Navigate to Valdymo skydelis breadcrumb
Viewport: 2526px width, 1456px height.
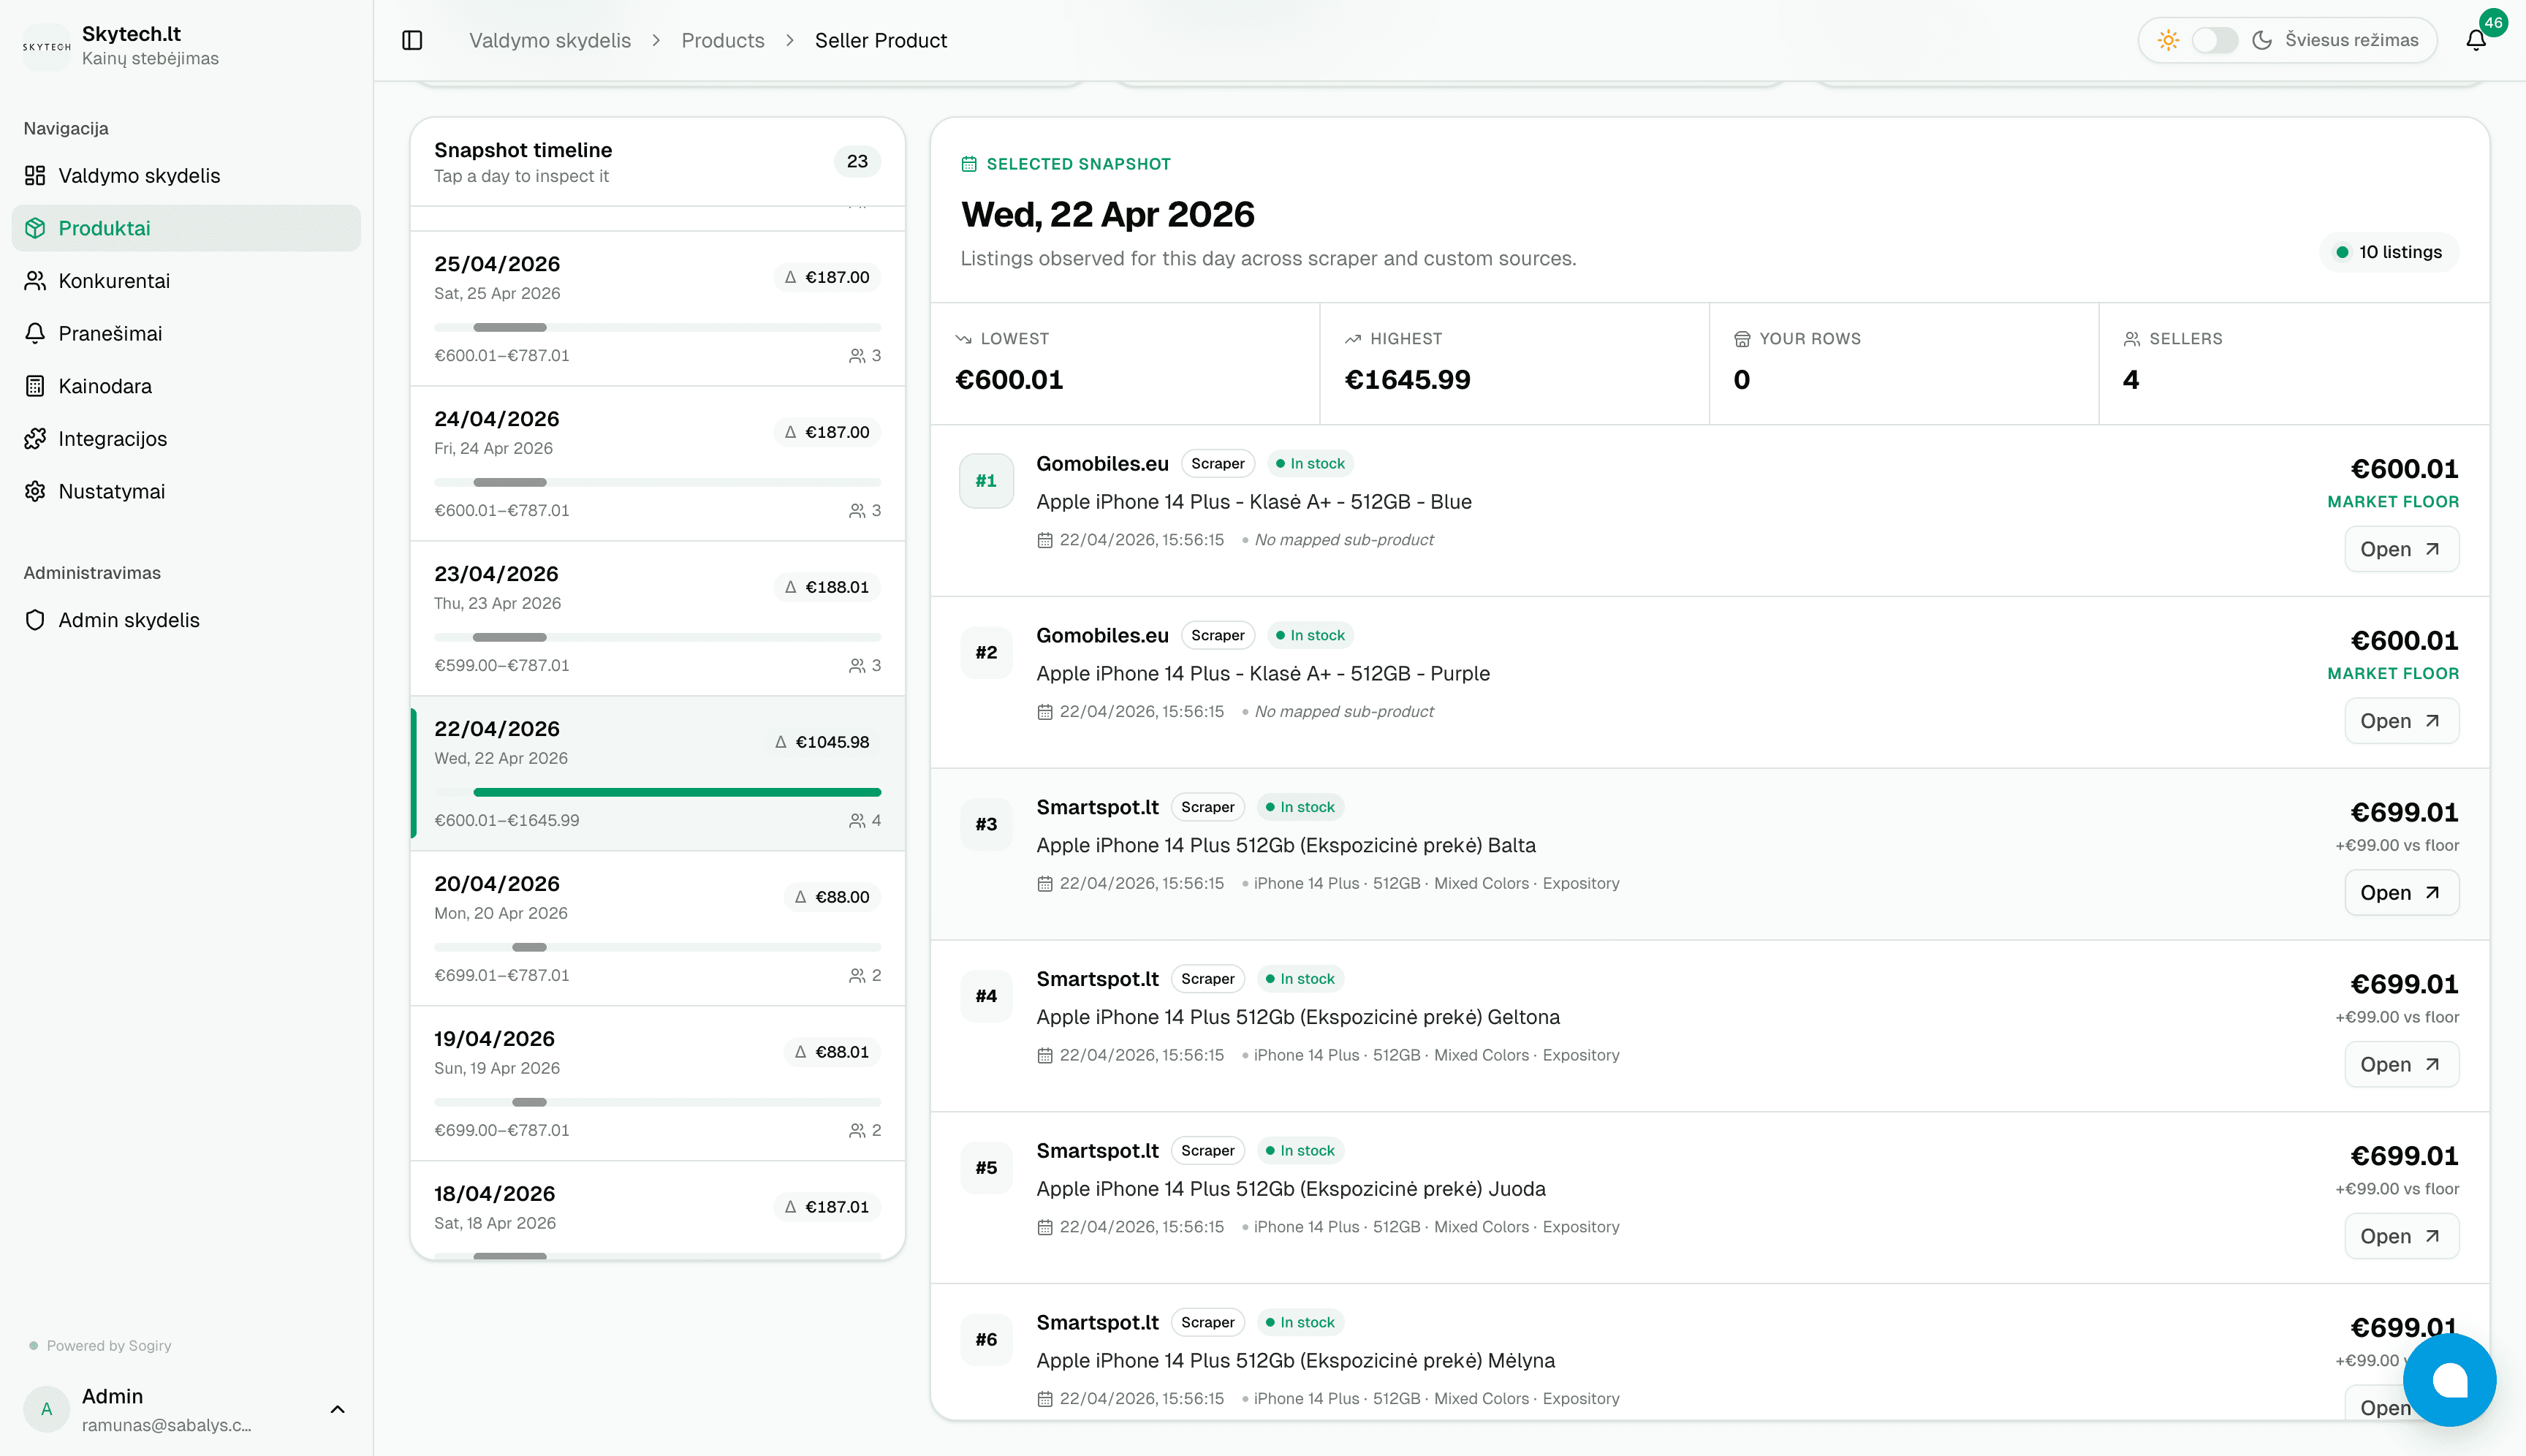(x=550, y=40)
